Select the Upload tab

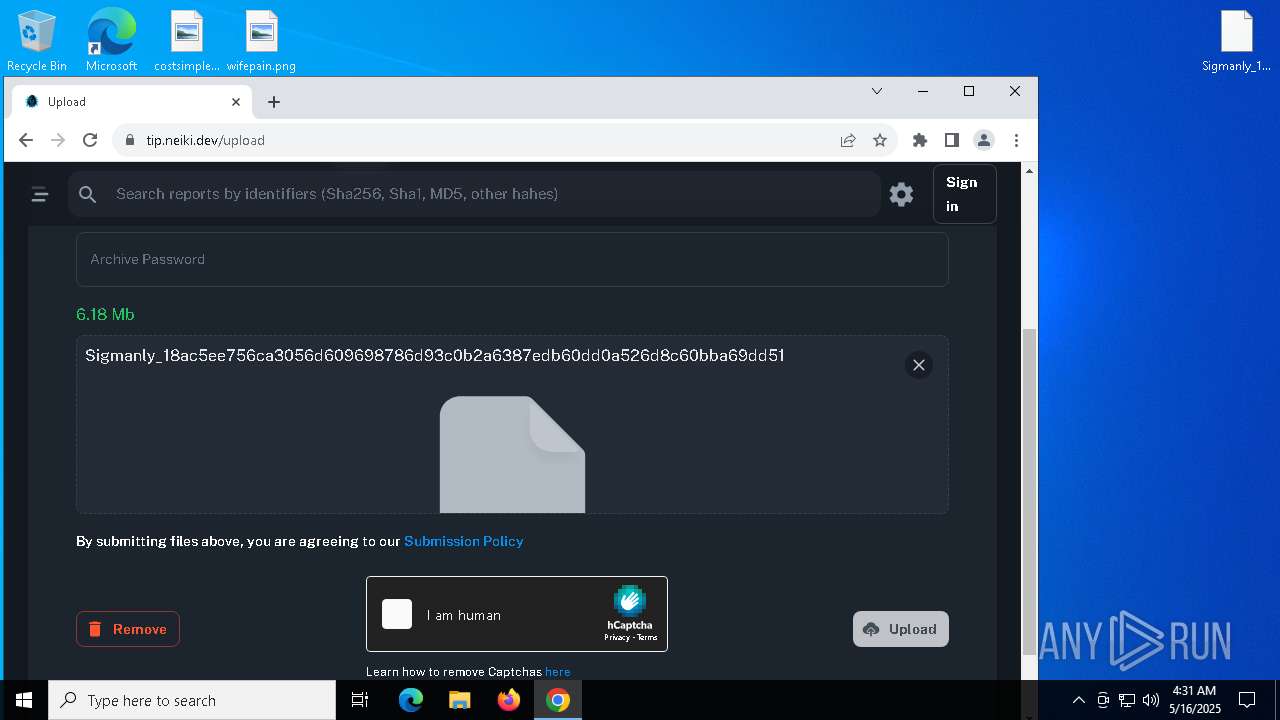point(133,102)
